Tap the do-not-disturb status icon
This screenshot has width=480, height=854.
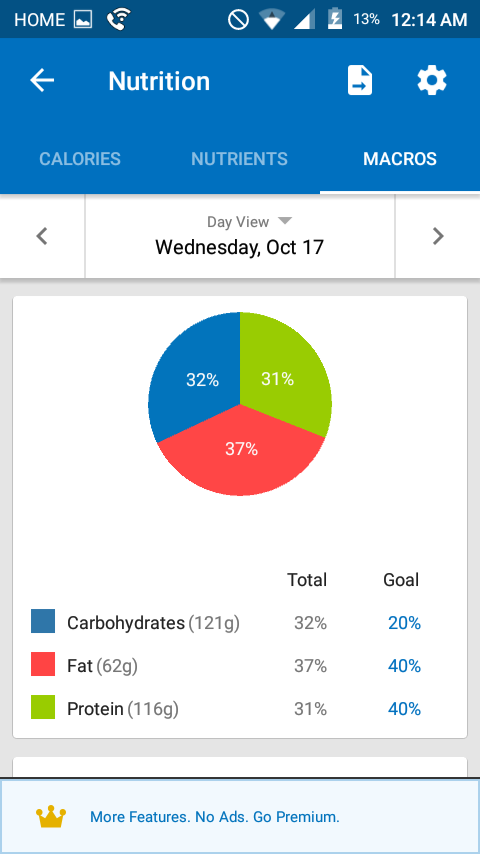click(238, 20)
